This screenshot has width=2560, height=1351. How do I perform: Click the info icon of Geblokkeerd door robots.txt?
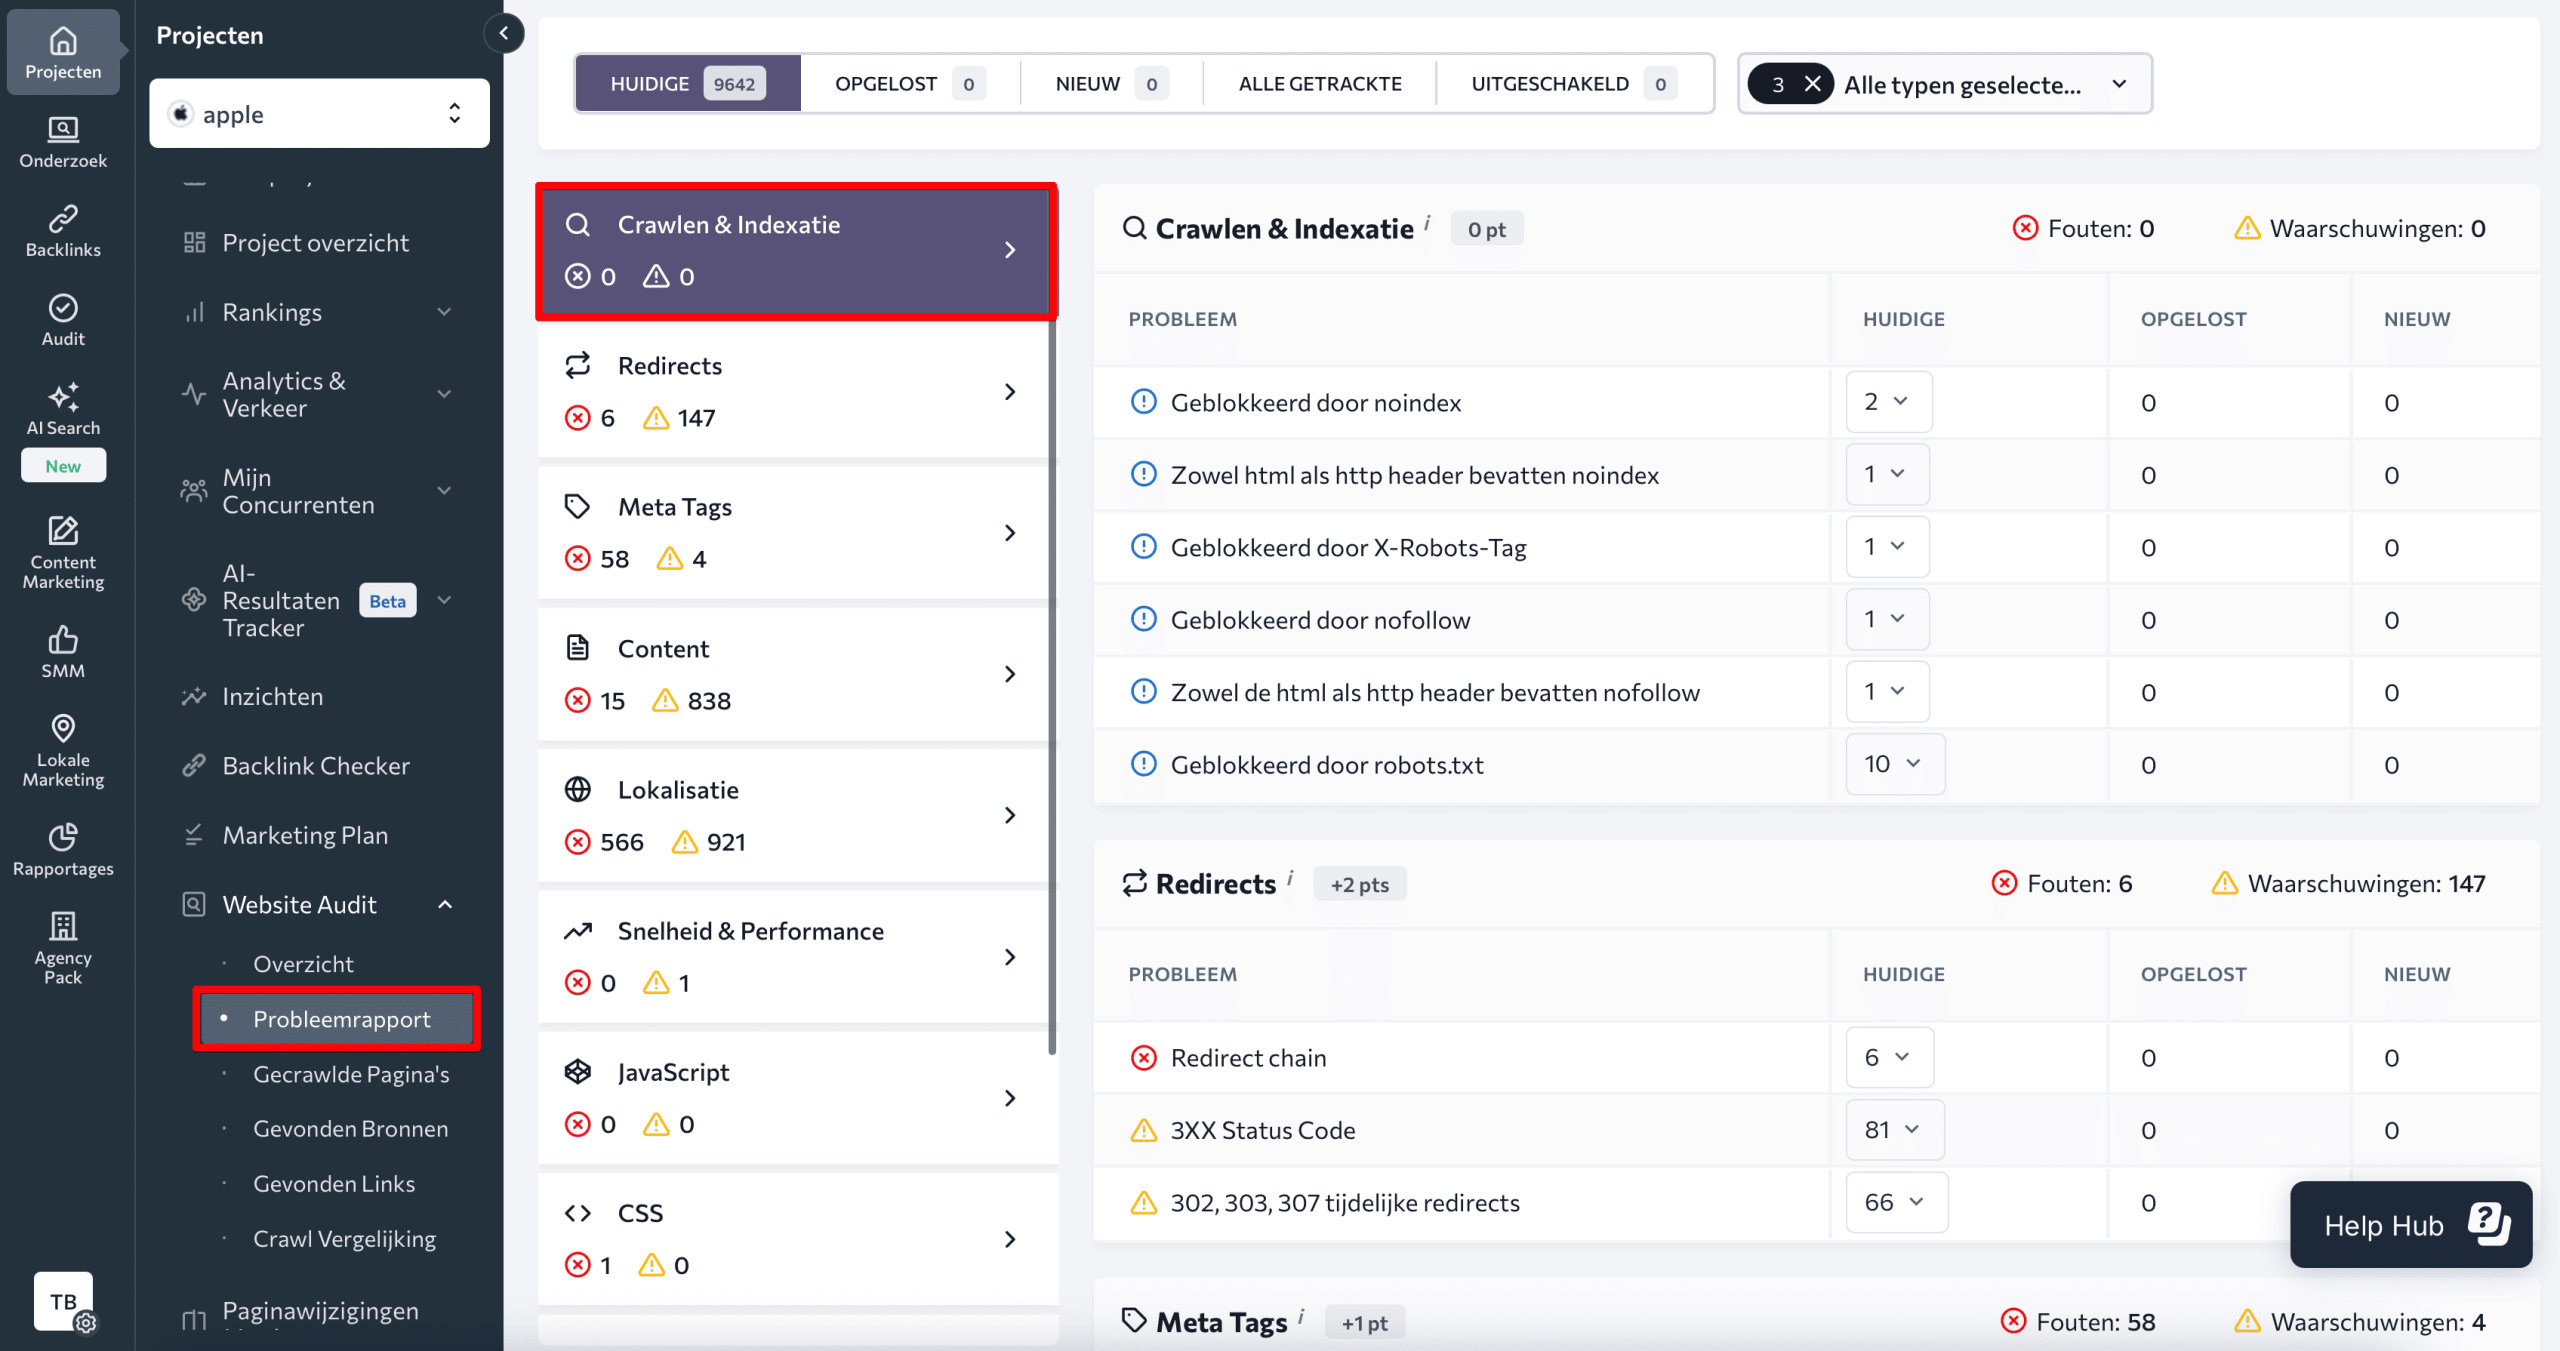(1143, 764)
